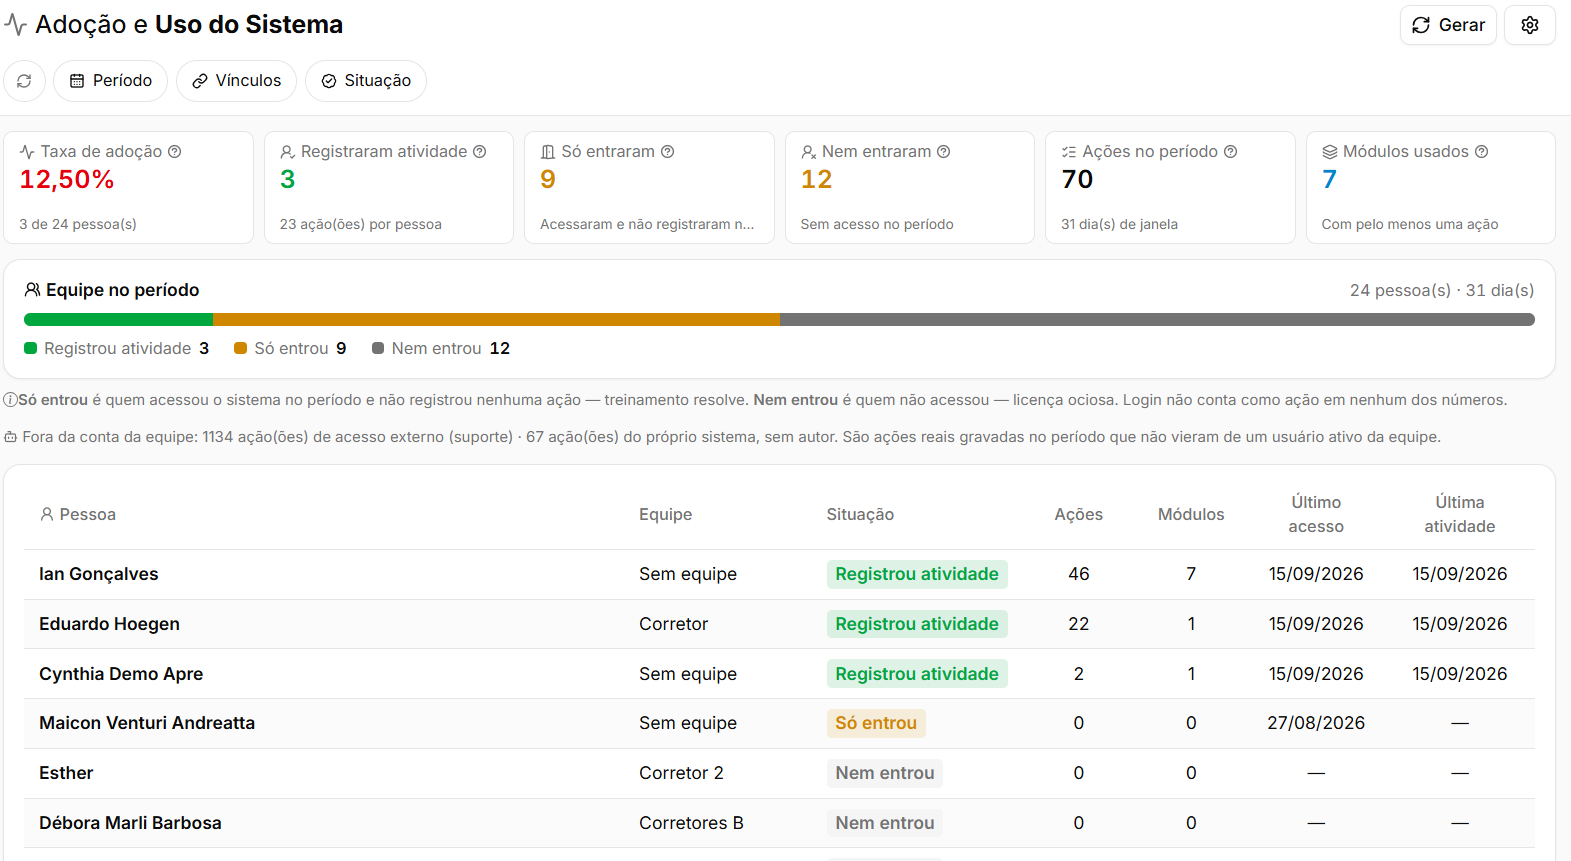Viewport: 1571px width, 861px height.
Task: Click the Ações no período list icon
Action: 1069,152
